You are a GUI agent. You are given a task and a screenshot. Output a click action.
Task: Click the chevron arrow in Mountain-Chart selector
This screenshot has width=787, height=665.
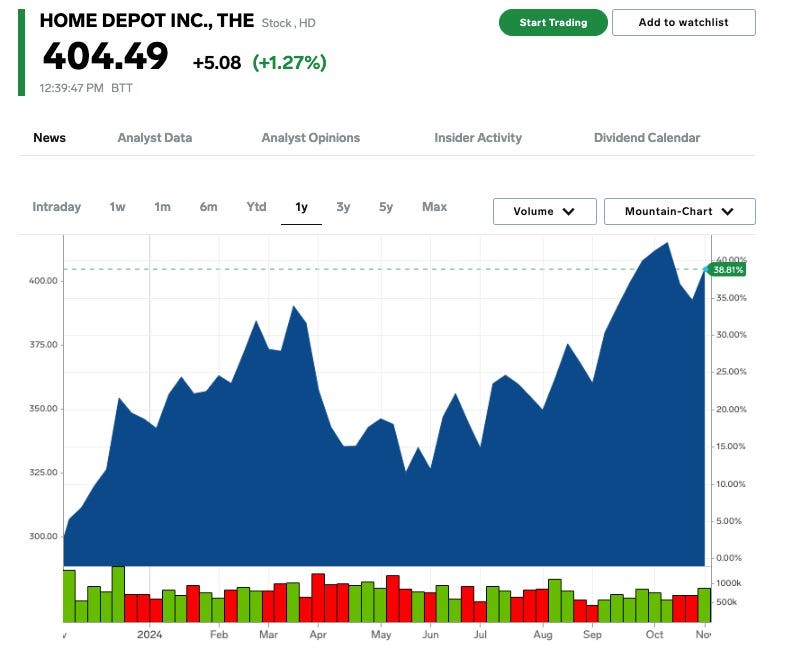[727, 212]
